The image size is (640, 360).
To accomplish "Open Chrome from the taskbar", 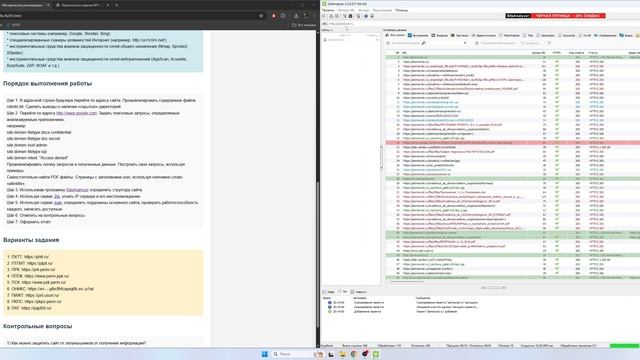I will point(353,354).
